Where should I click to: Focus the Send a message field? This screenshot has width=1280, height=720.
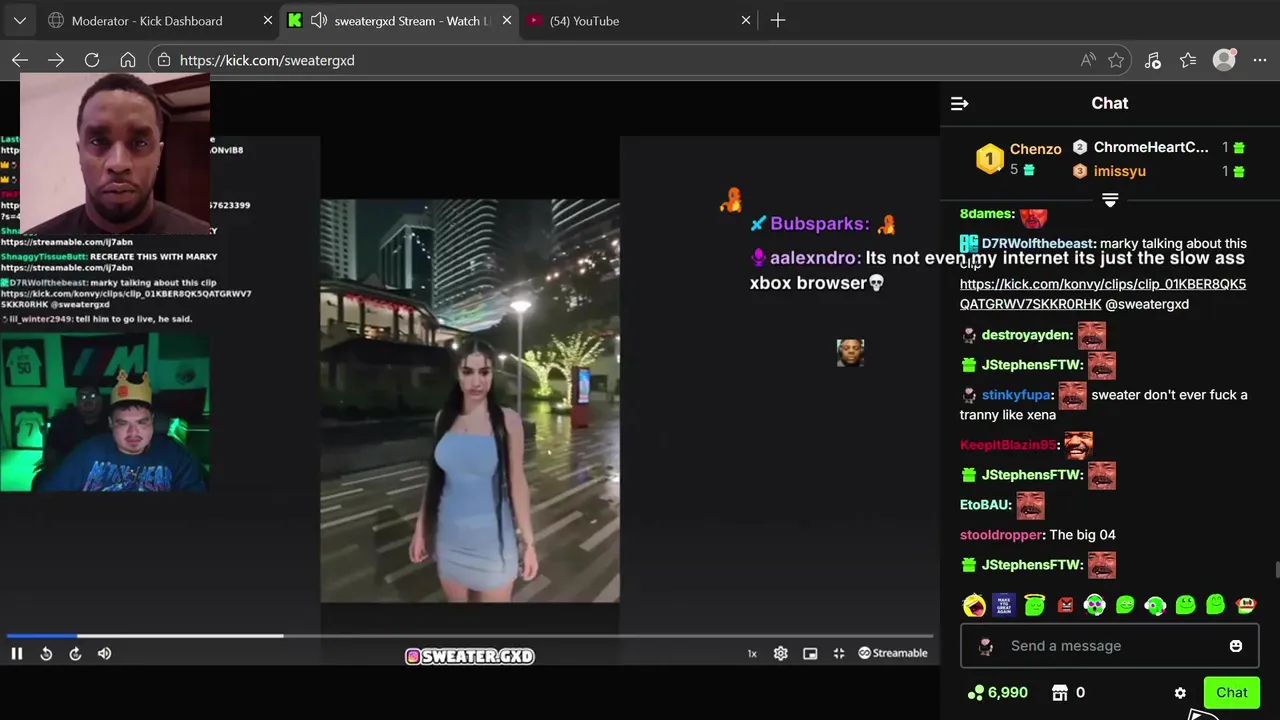click(1110, 646)
